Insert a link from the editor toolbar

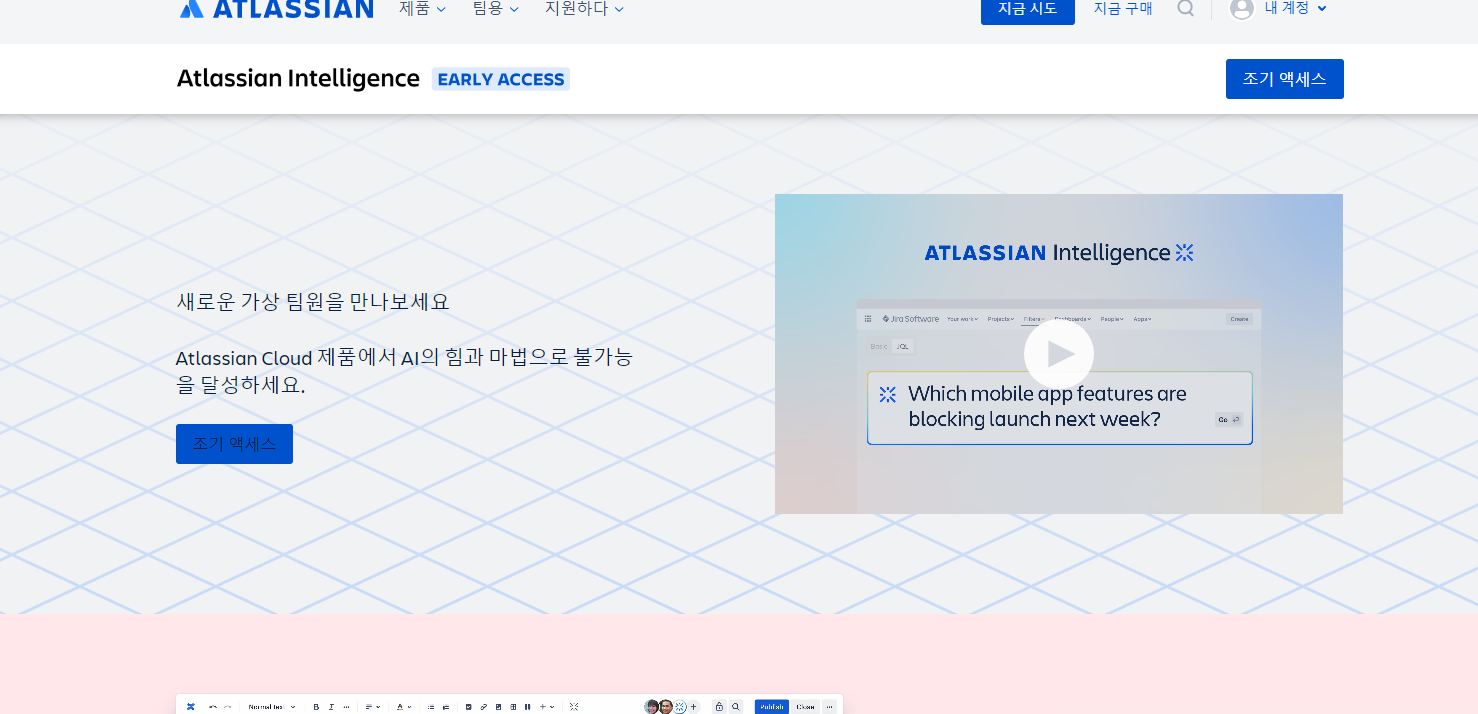[x=483, y=707]
